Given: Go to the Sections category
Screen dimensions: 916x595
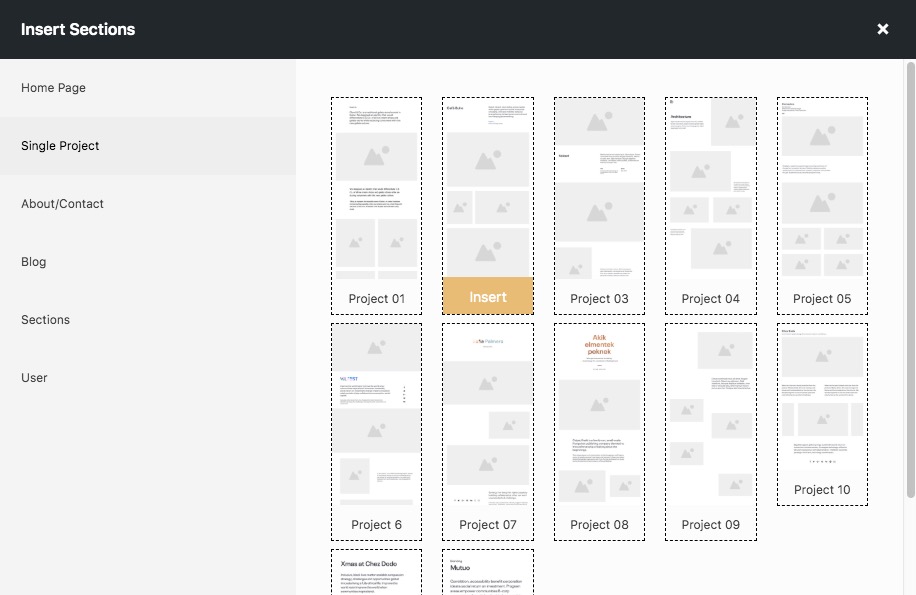Looking at the screenshot, I should coord(148,319).
